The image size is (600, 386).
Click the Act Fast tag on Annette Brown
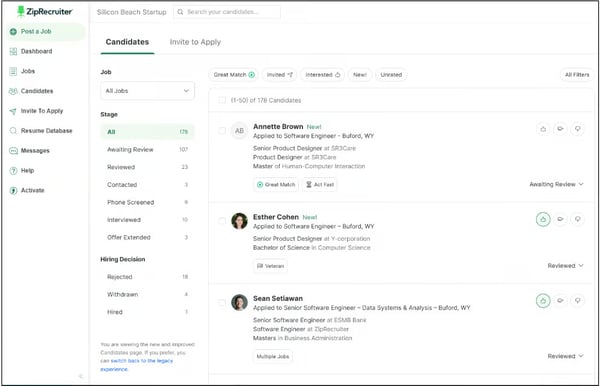coord(320,184)
